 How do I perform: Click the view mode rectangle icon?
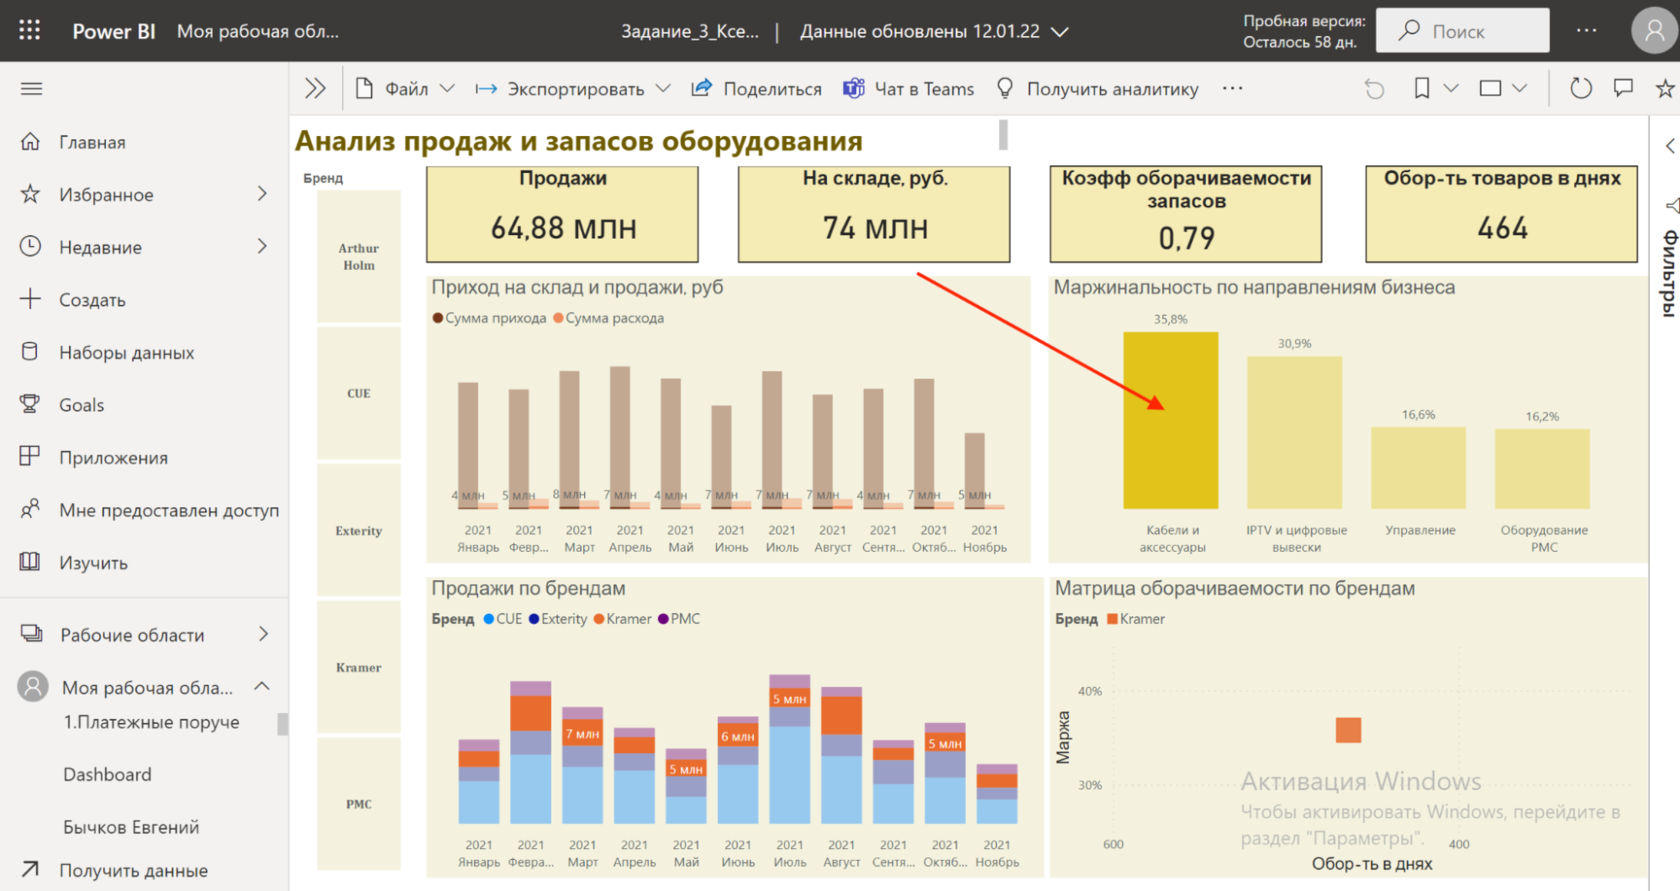click(1490, 89)
